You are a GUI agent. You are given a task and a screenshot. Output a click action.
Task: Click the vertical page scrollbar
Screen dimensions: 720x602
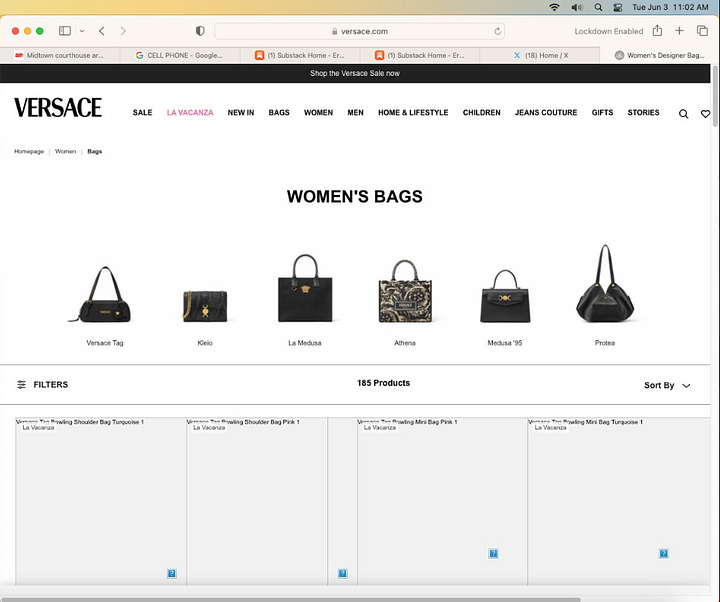point(715,96)
